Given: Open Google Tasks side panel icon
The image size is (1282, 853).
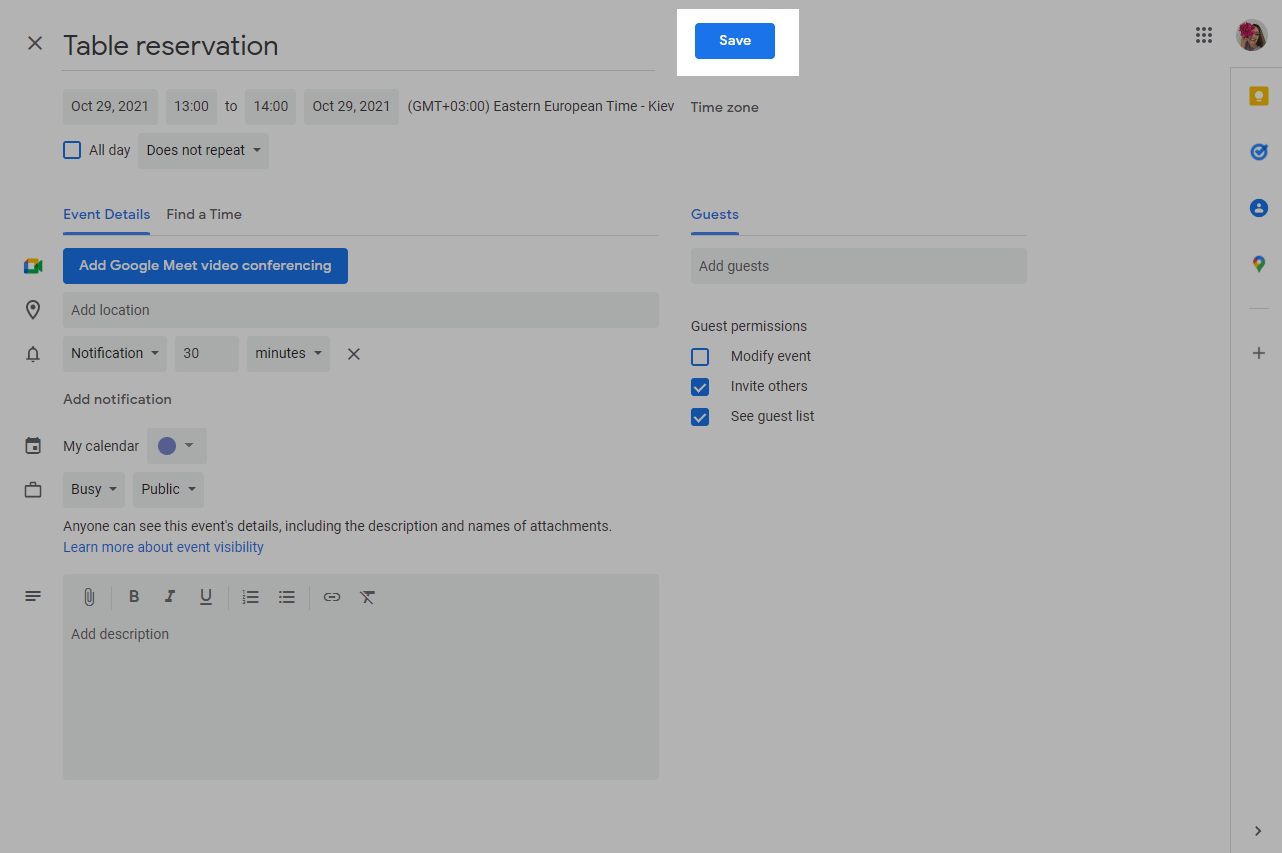Looking at the screenshot, I should 1259,152.
